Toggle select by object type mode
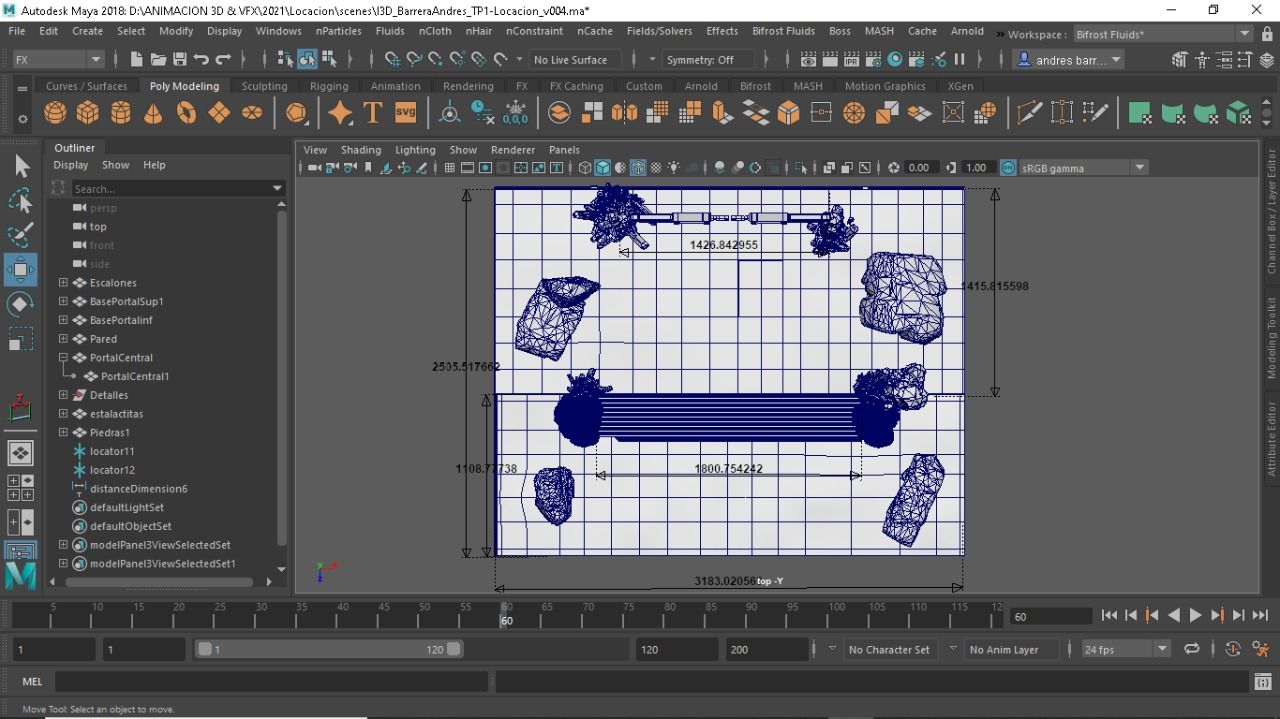1280x719 pixels. [307, 60]
